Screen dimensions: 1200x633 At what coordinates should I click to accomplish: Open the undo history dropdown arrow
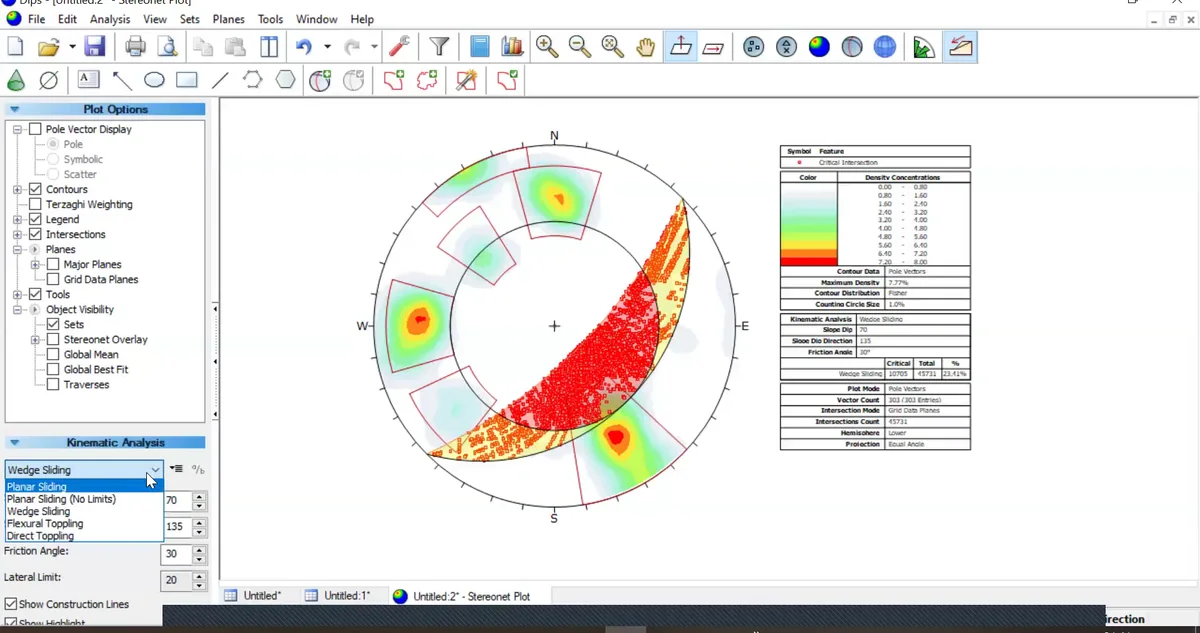coord(327,46)
